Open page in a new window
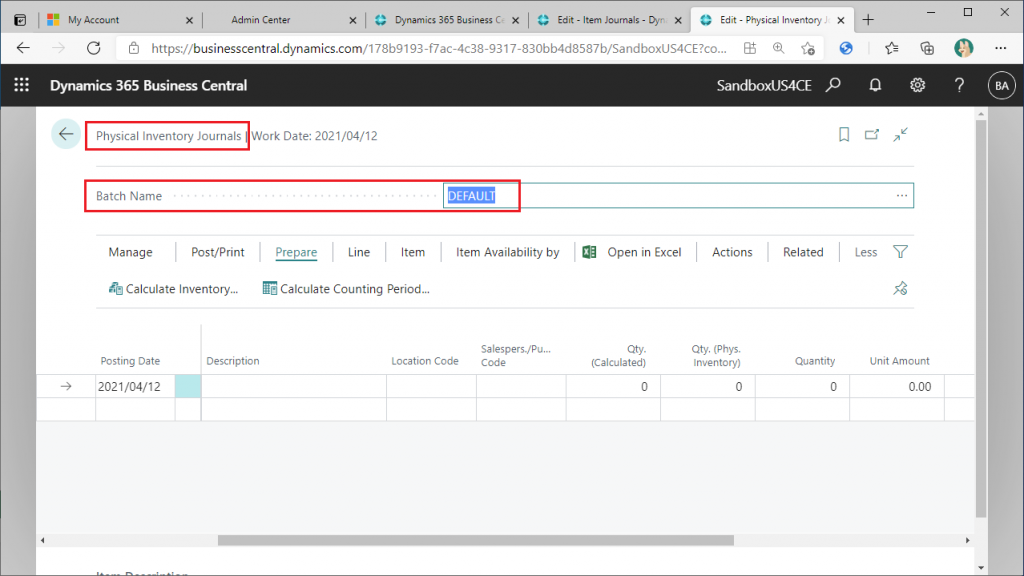This screenshot has width=1024, height=576. pyautogui.click(x=872, y=135)
